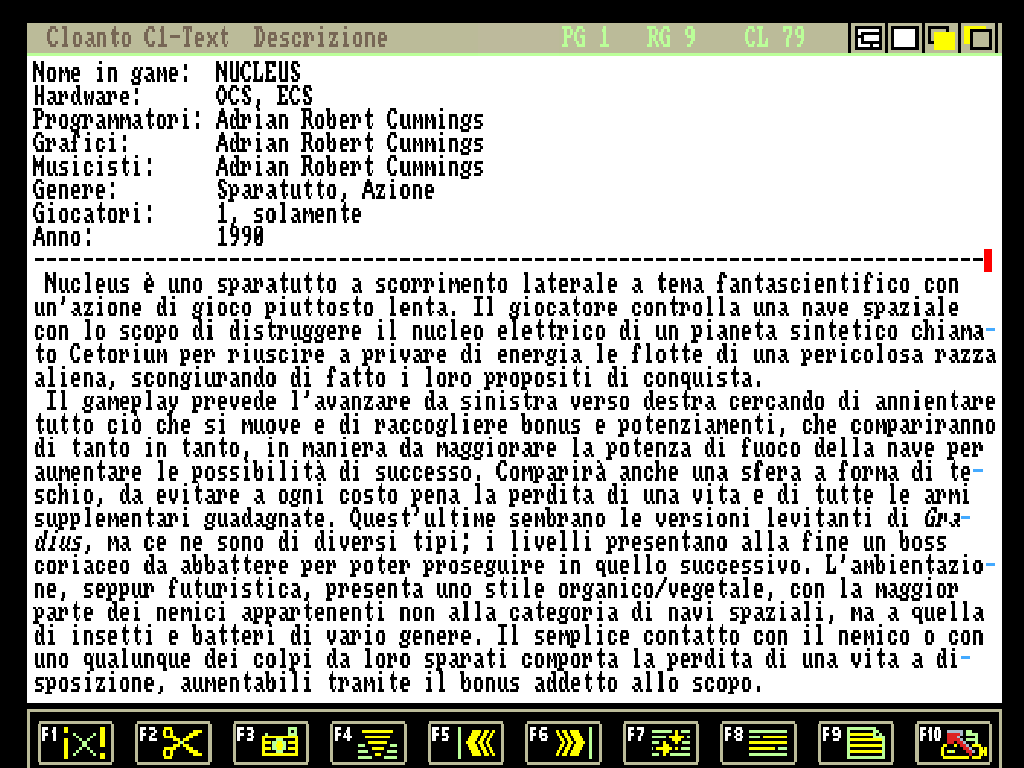Click the F7 insert line icon
1024x768 pixels.
pyautogui.click(x=661, y=743)
